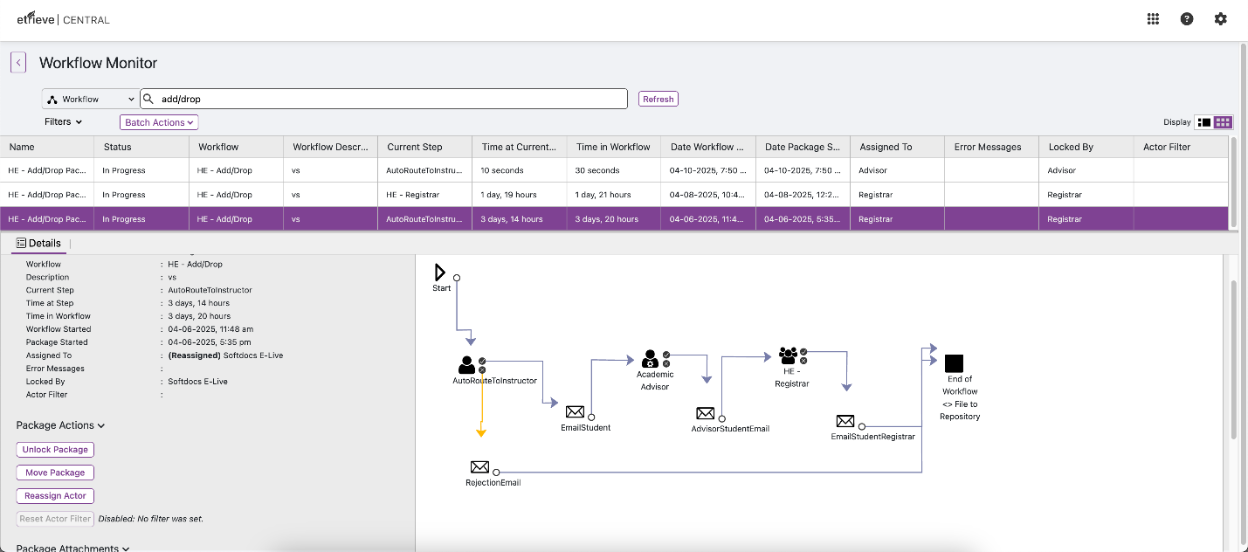The width and height of the screenshot is (1248, 552).
Task: Click the Refresh button
Action: pyautogui.click(x=658, y=99)
